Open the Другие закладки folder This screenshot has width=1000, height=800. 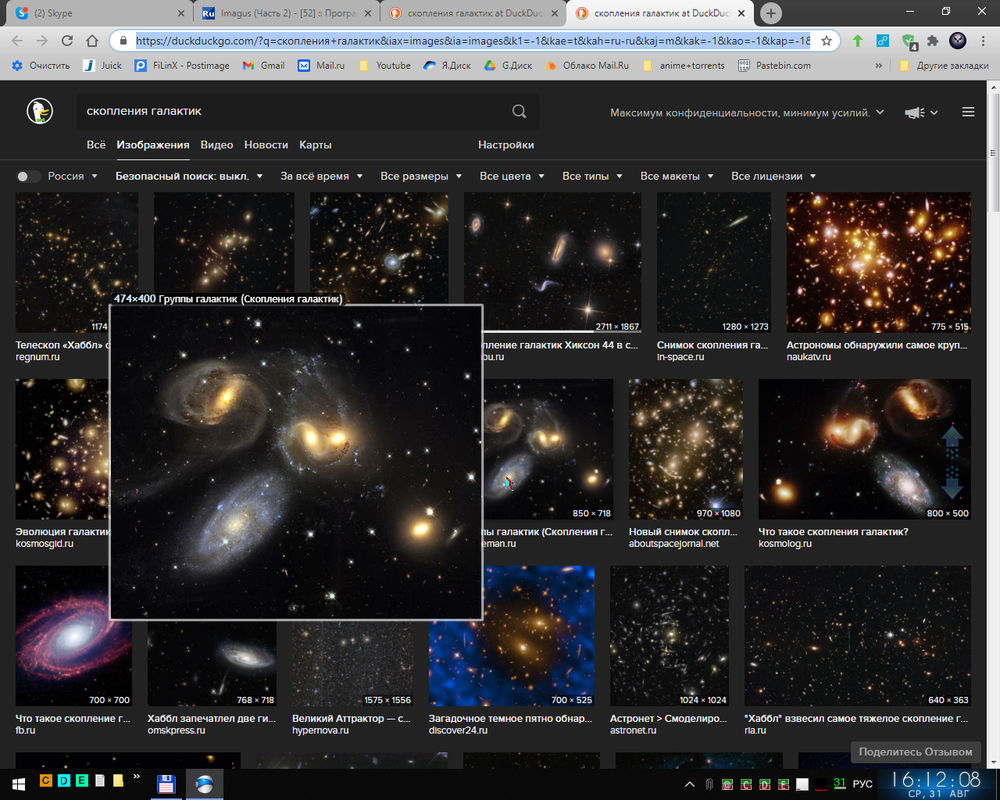(943, 66)
